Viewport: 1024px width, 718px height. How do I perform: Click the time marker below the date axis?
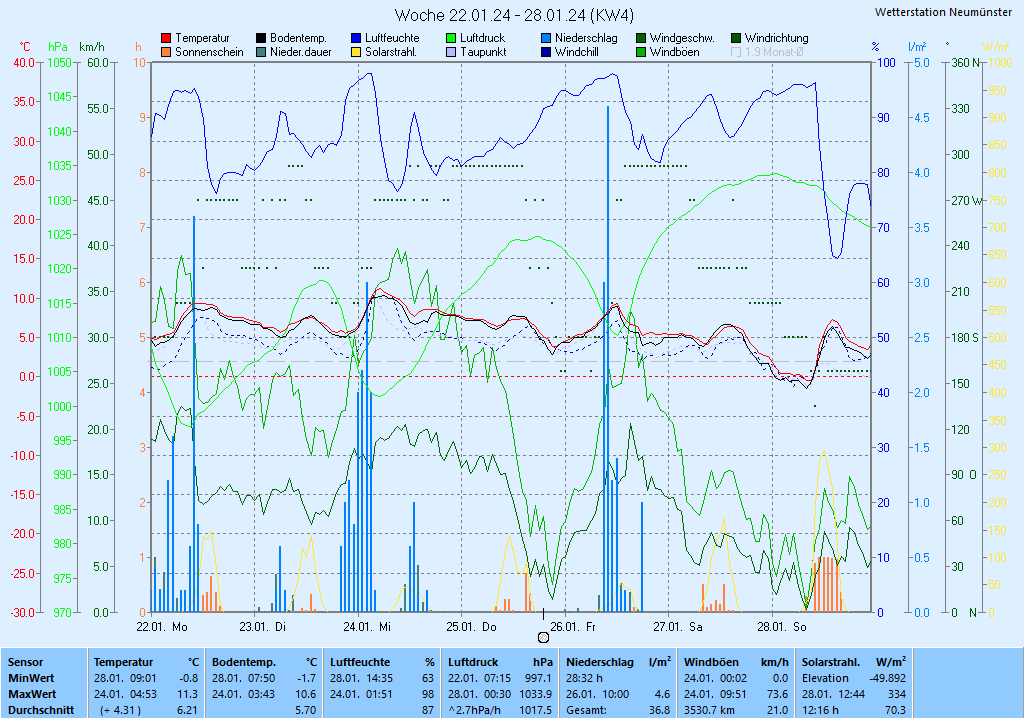tap(543, 637)
